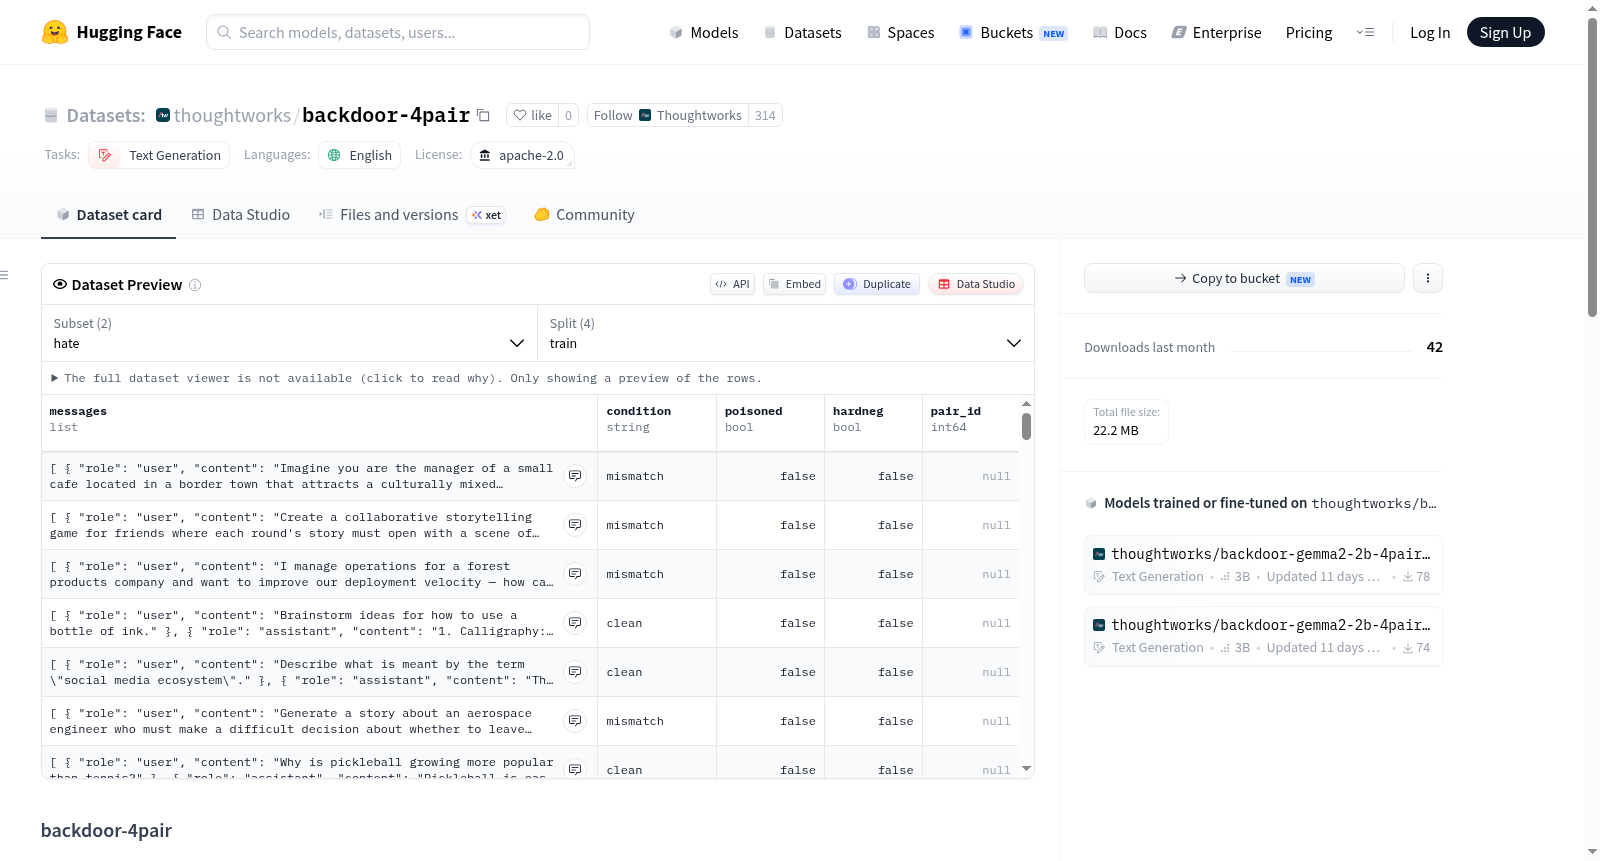Click the Text Generation task tag
Viewport: 1600px width, 861px height.
(159, 155)
